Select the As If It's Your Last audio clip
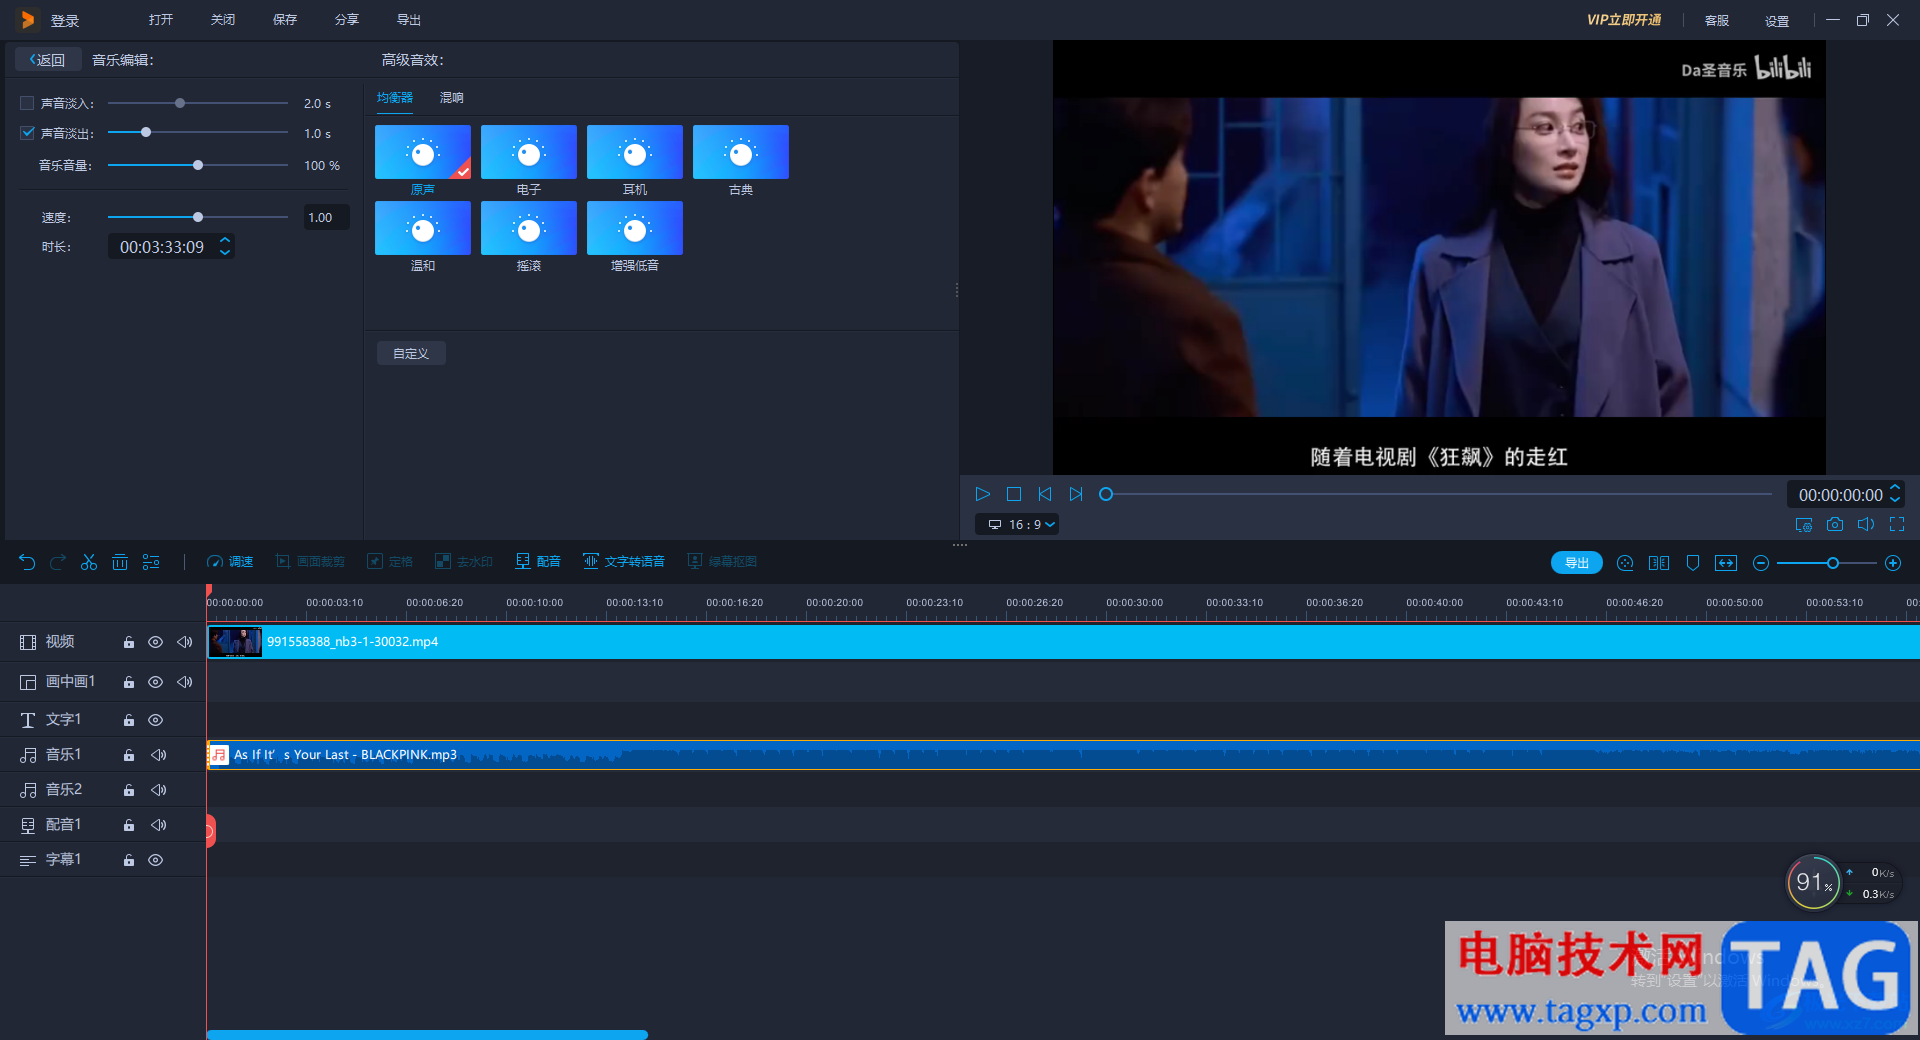The width and height of the screenshot is (1920, 1040). point(1063,755)
